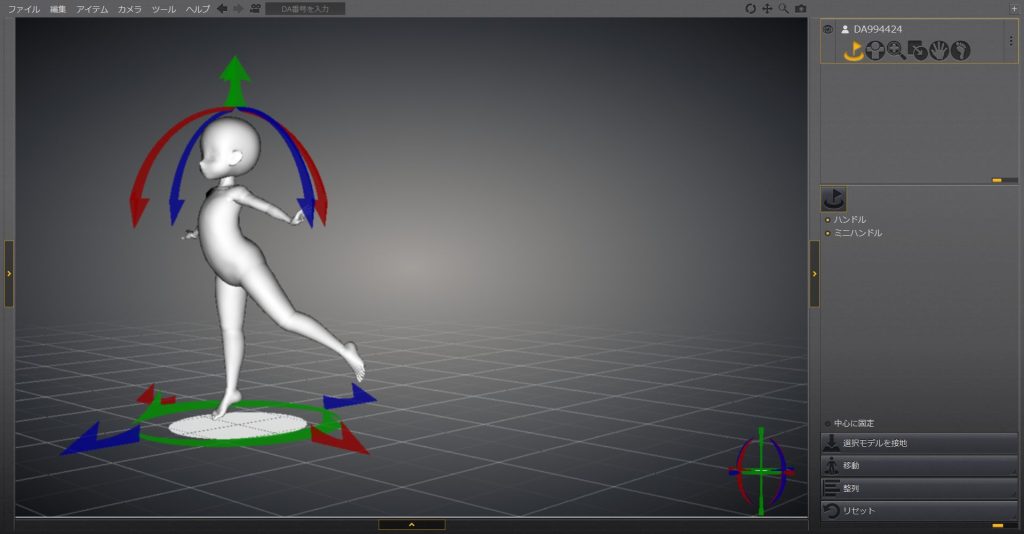Open the ファイル menu
Image resolution: width=1024 pixels, height=534 pixels.
[24, 9]
